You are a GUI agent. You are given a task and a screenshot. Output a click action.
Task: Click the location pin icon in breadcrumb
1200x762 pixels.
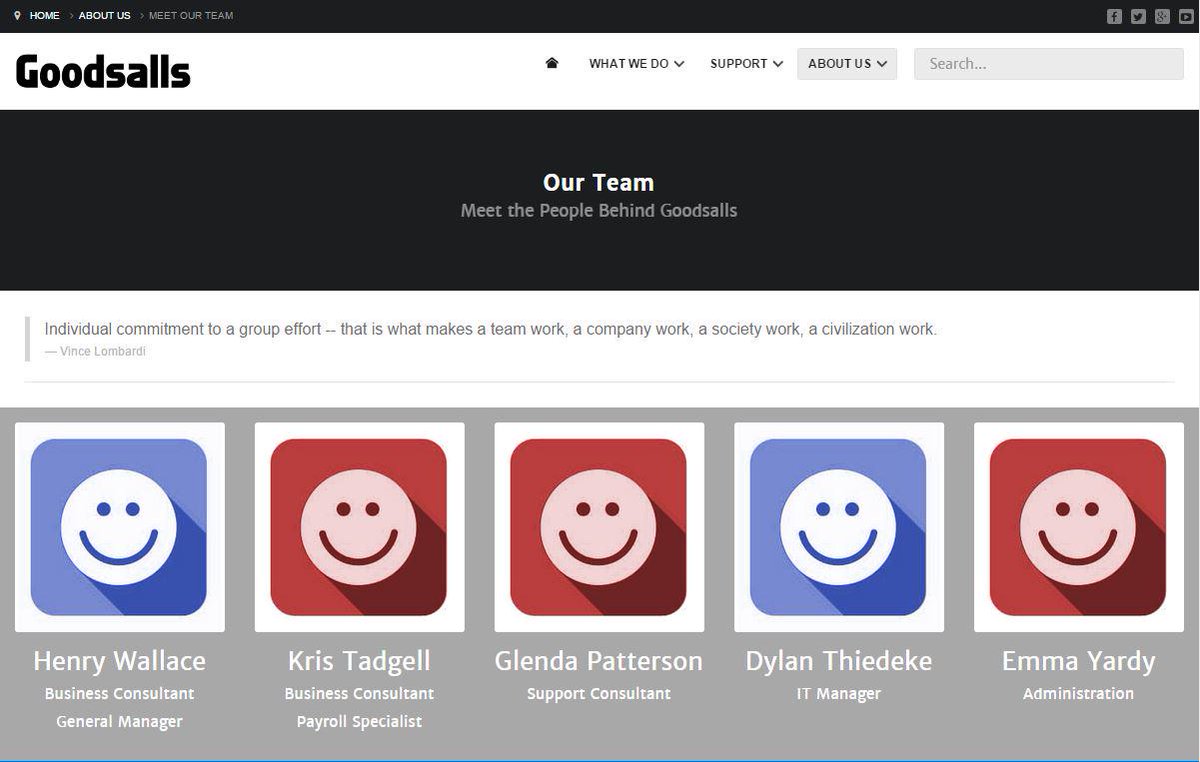pos(17,16)
